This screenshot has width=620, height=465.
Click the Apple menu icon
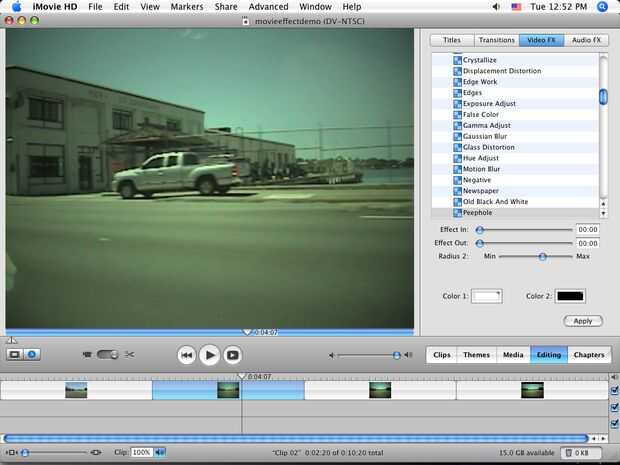pos(16,7)
